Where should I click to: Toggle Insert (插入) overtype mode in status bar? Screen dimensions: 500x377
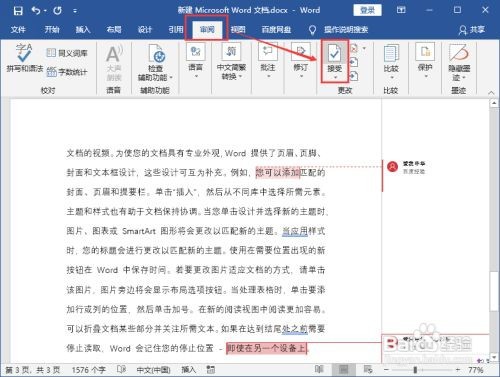point(188,369)
